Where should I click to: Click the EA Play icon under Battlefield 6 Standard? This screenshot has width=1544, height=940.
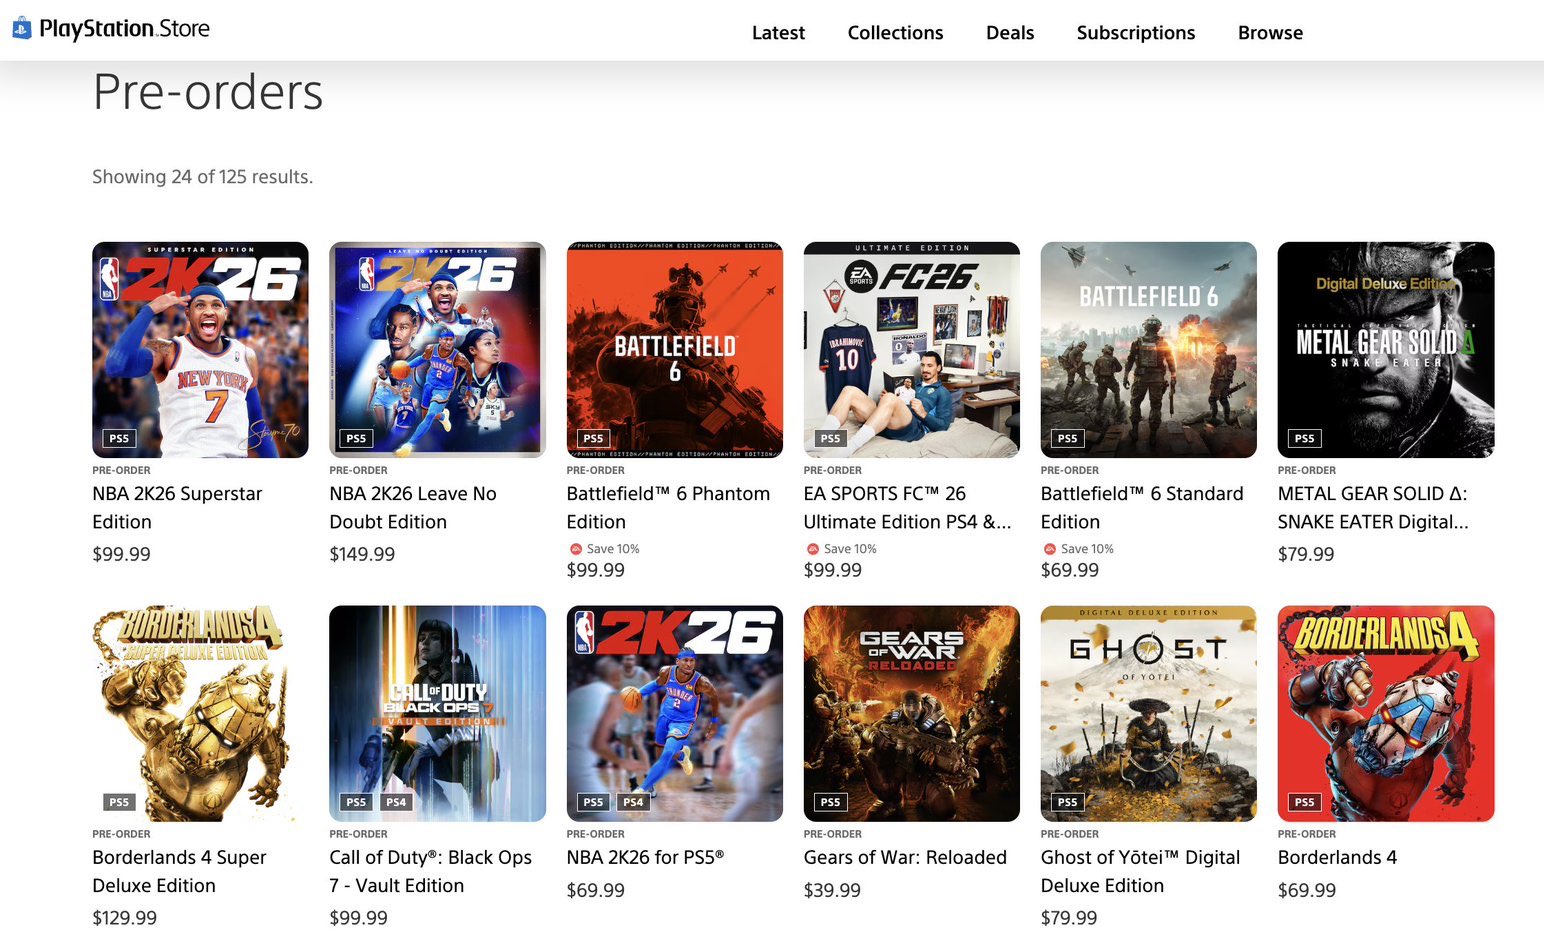click(x=1049, y=549)
